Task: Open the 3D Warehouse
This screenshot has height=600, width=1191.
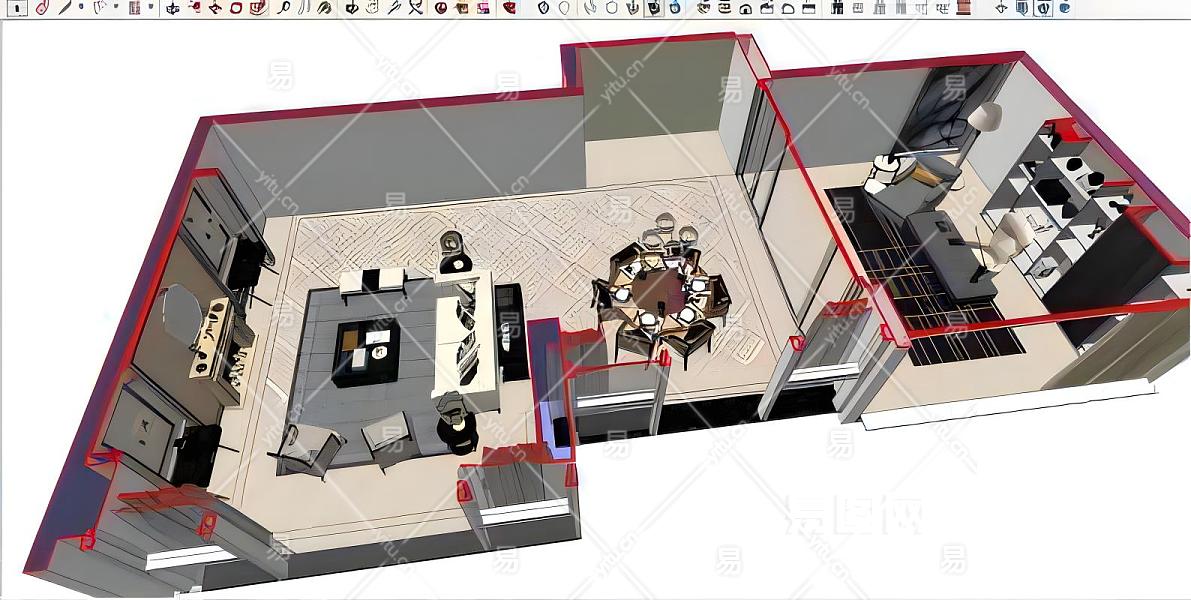Action: 441,8
